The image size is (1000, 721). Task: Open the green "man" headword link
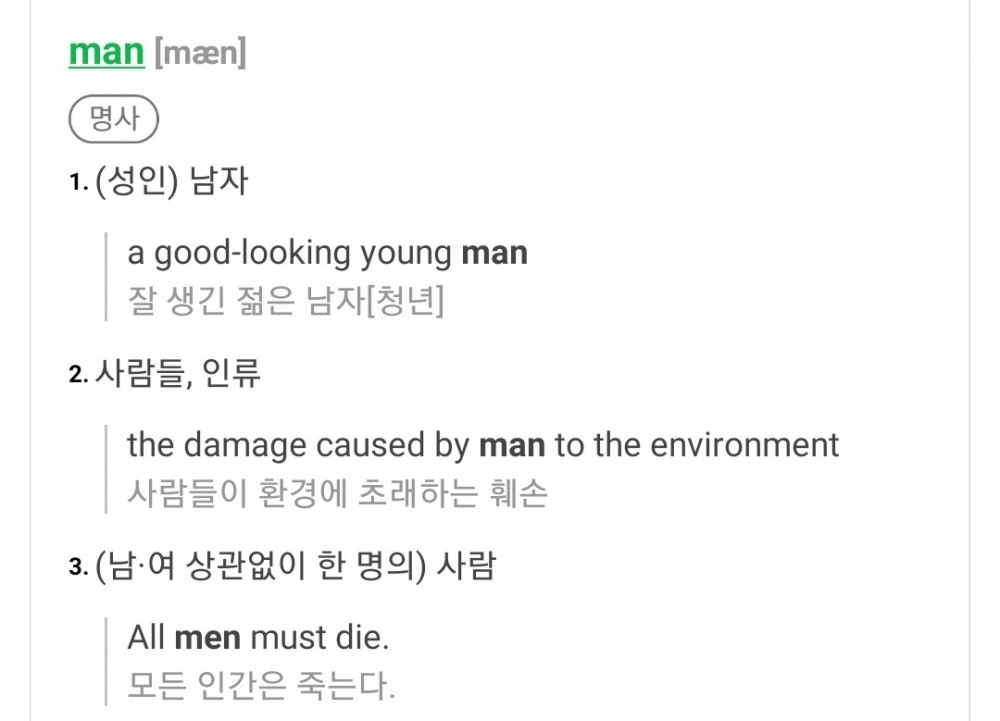107,52
